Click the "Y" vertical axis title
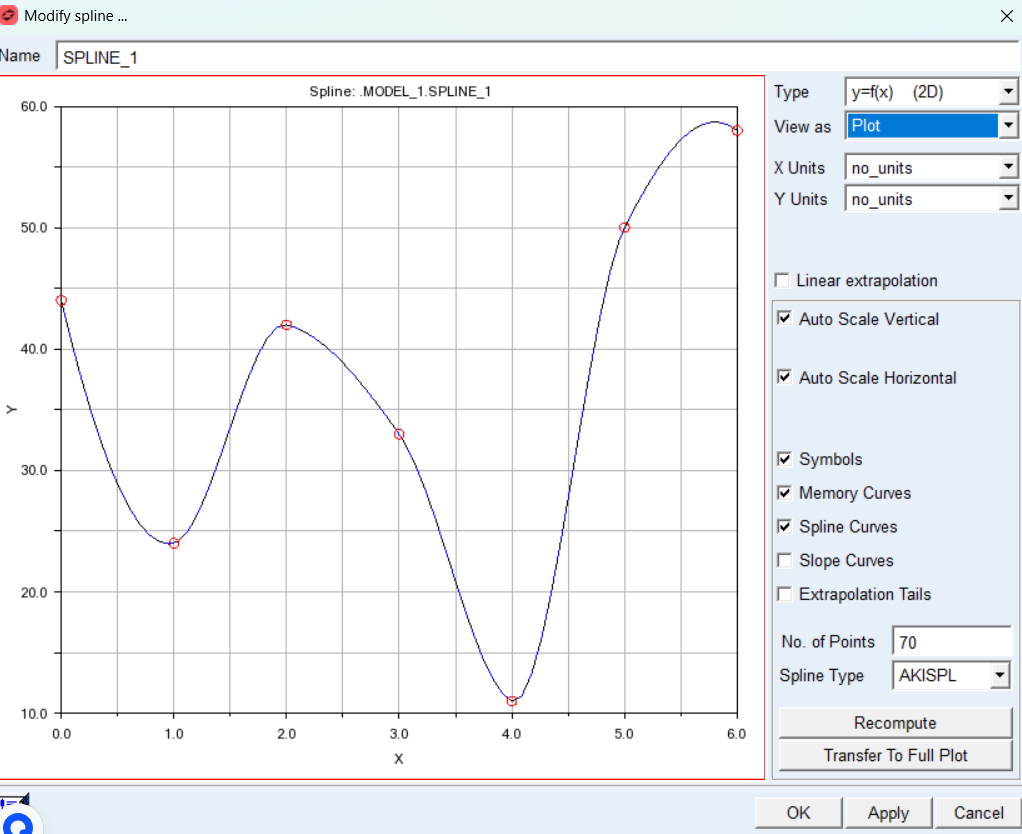 coord(11,409)
